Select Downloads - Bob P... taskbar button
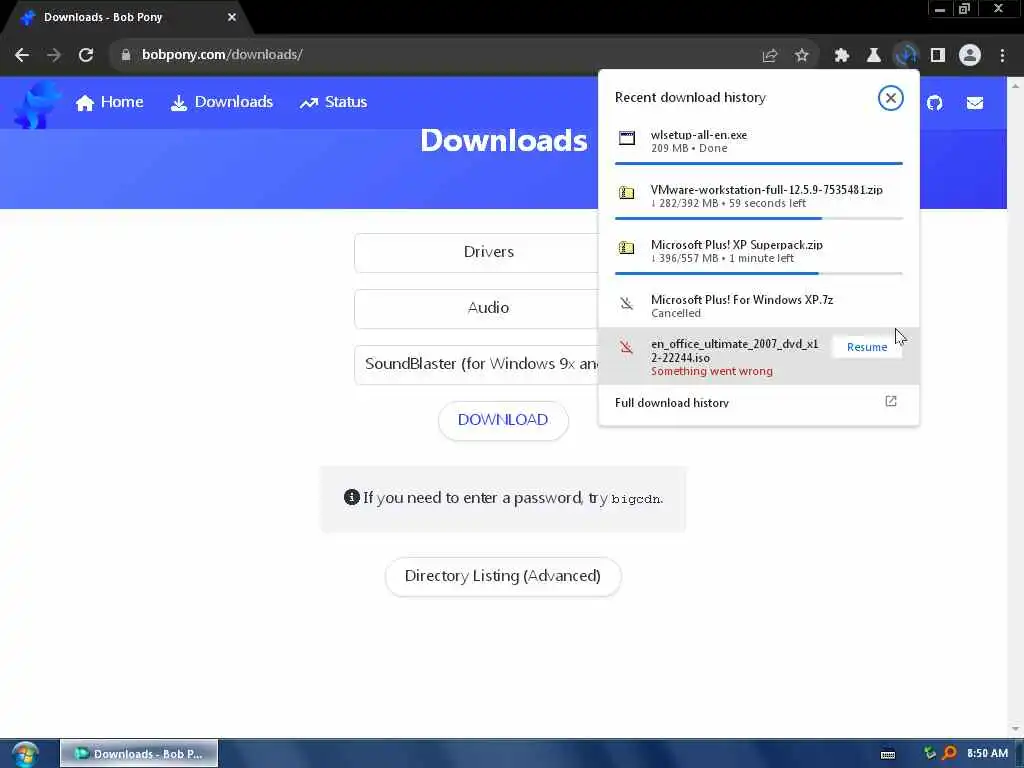The width and height of the screenshot is (1024, 768). [139, 754]
